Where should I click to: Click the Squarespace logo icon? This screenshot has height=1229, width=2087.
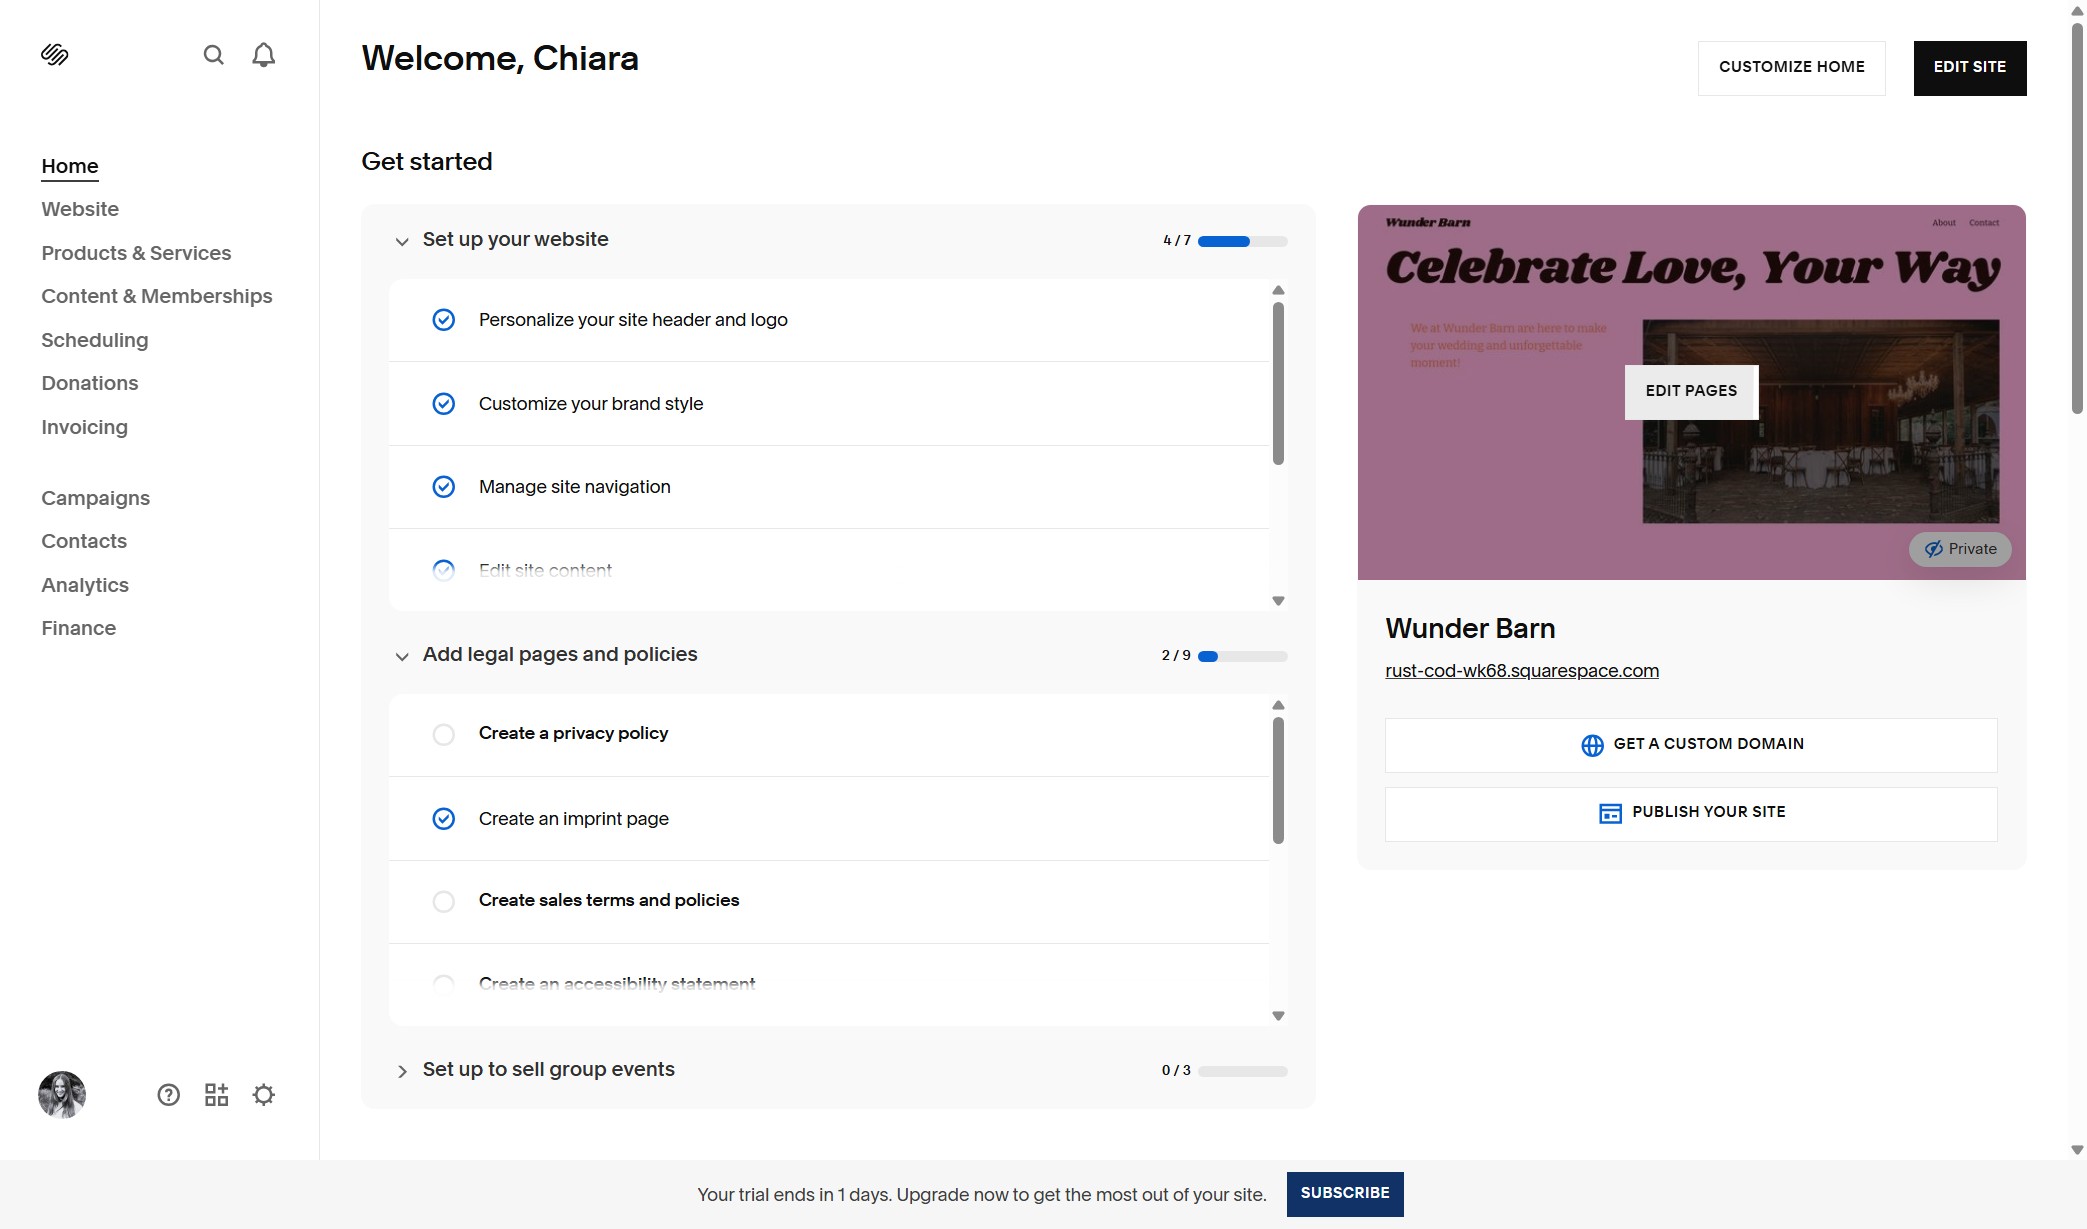pos(54,55)
